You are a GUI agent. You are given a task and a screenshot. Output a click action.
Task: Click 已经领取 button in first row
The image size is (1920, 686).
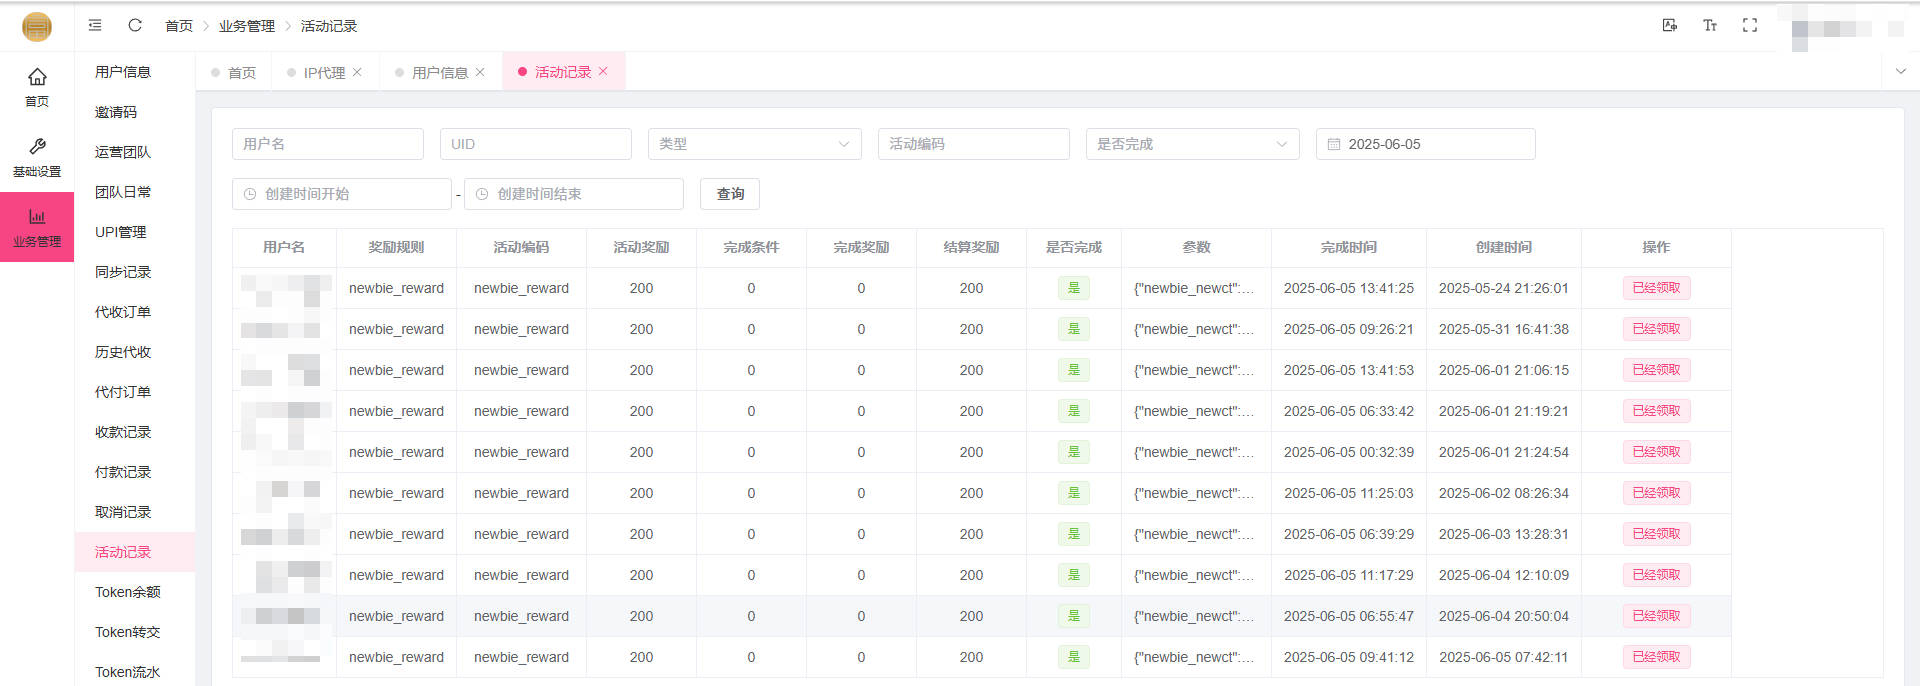[x=1656, y=288]
